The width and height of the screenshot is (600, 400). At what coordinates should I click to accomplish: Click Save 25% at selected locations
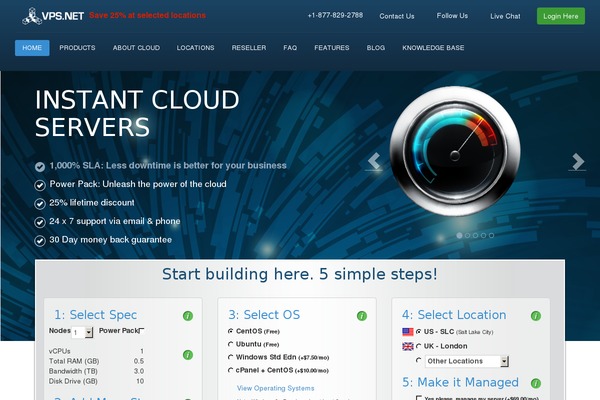click(147, 15)
